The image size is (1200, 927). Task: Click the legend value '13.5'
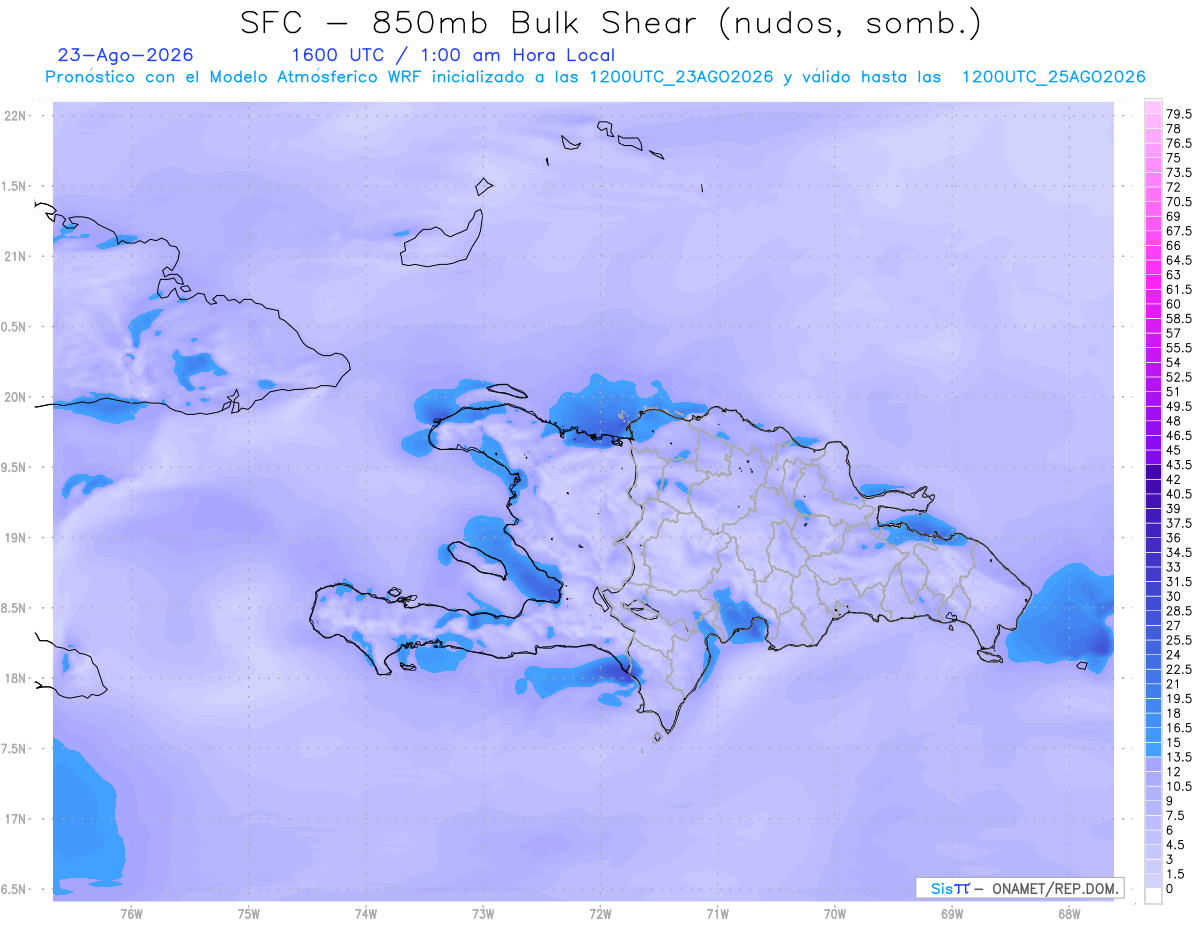[x=1179, y=757]
